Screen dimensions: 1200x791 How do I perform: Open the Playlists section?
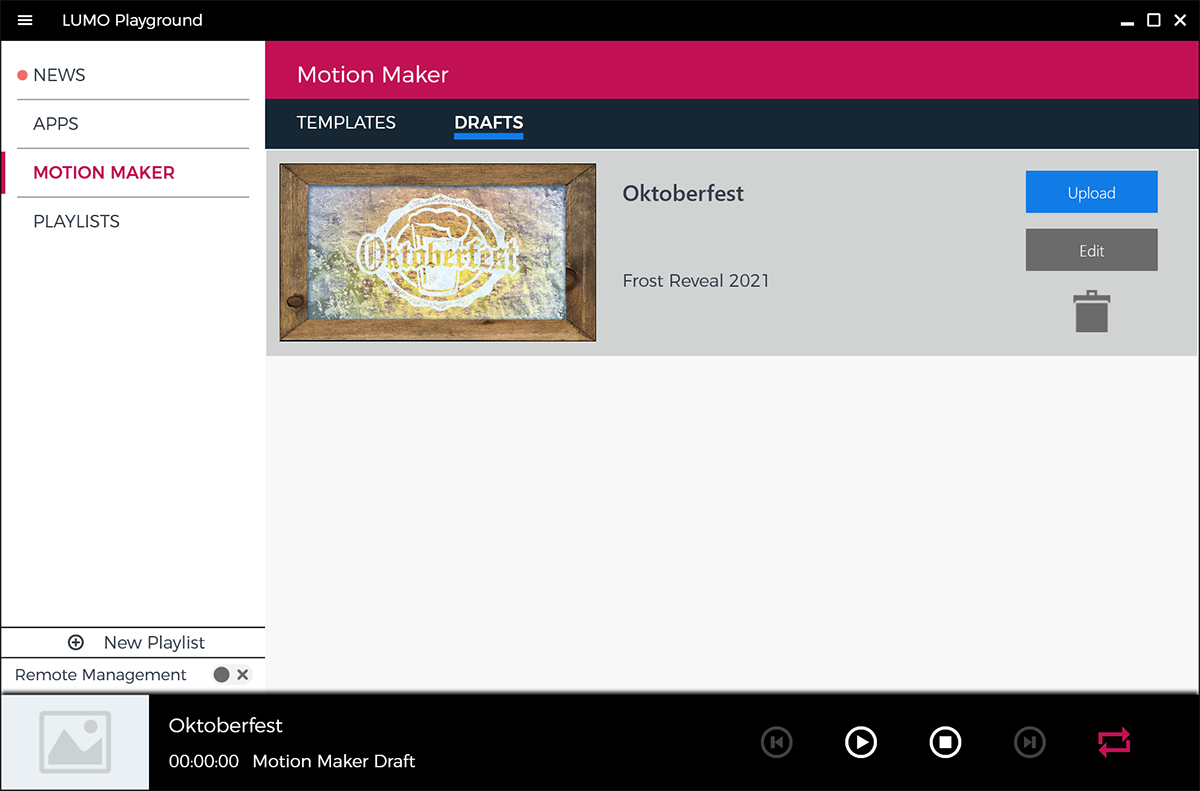pyautogui.click(x=76, y=221)
